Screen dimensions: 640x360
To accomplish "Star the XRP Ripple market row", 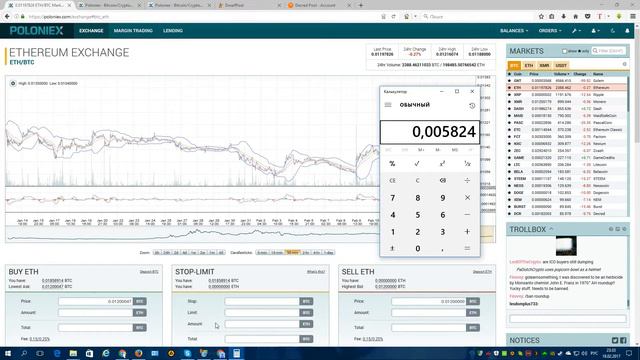I will coord(509,95).
